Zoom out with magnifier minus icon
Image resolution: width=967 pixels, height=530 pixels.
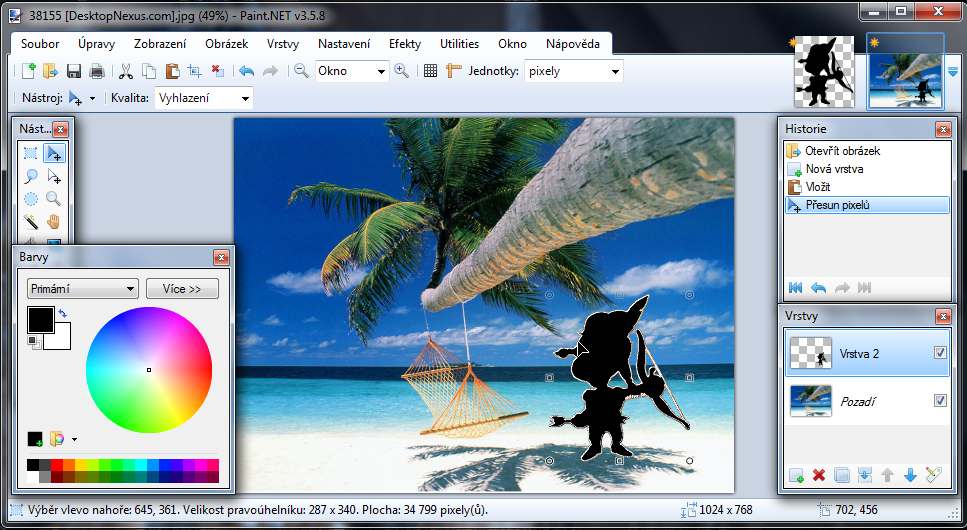(x=301, y=71)
